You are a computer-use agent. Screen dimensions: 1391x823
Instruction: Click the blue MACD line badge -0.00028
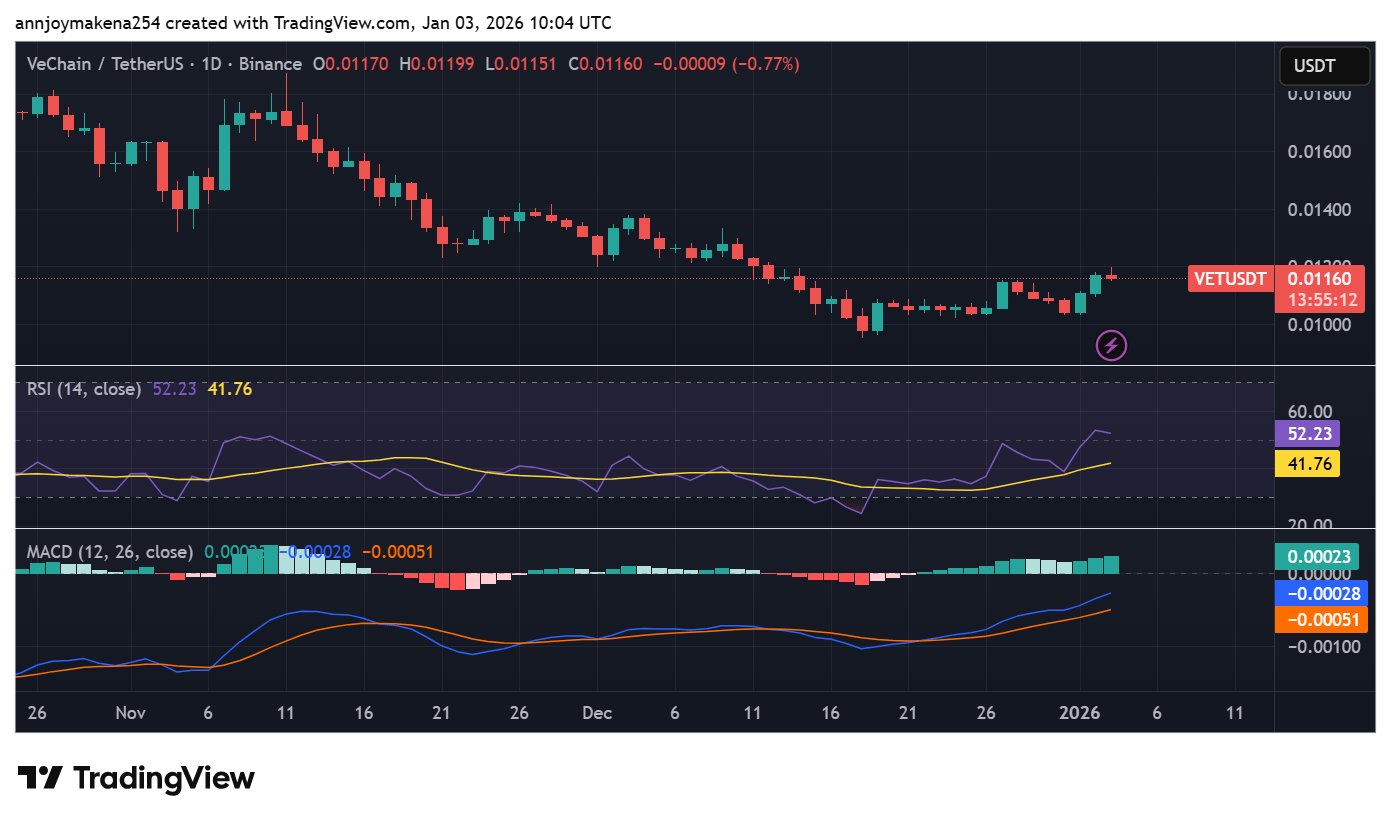tap(1321, 593)
